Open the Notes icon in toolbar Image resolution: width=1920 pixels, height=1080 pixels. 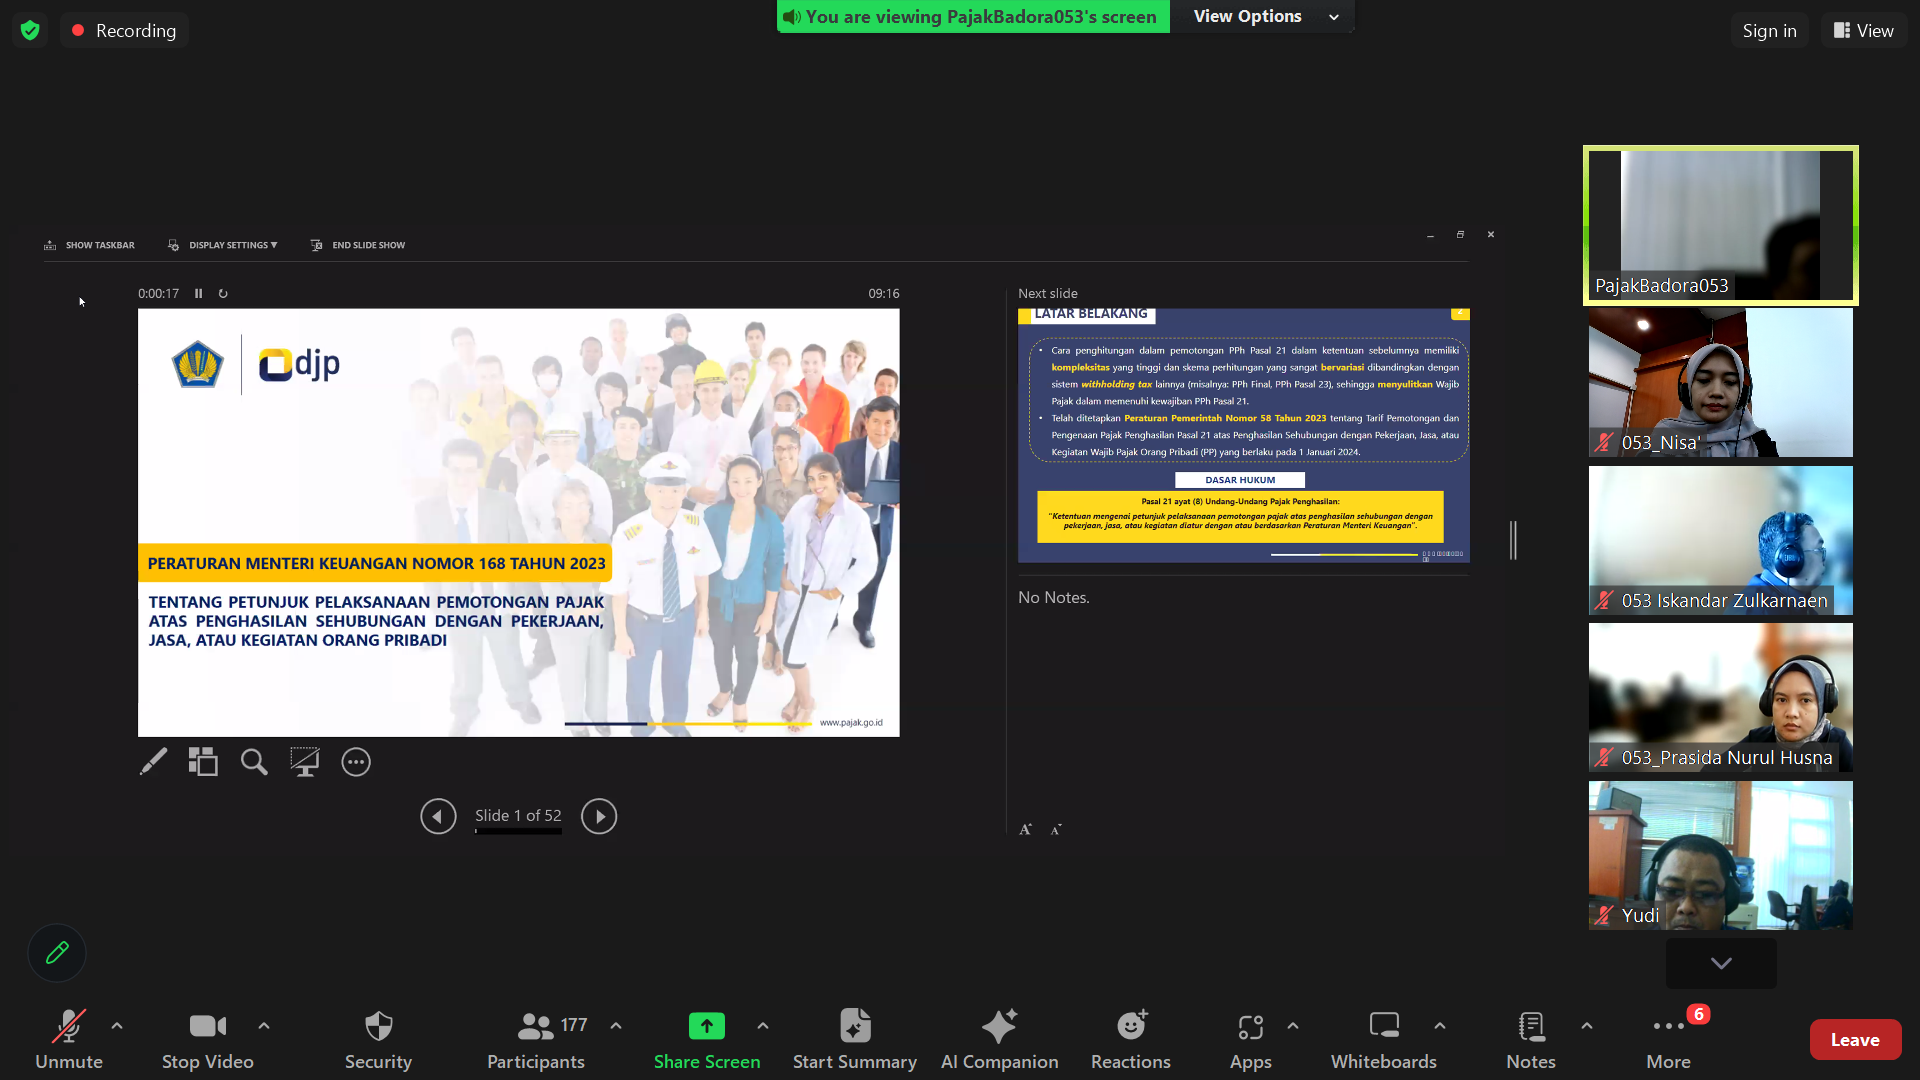1530,1026
